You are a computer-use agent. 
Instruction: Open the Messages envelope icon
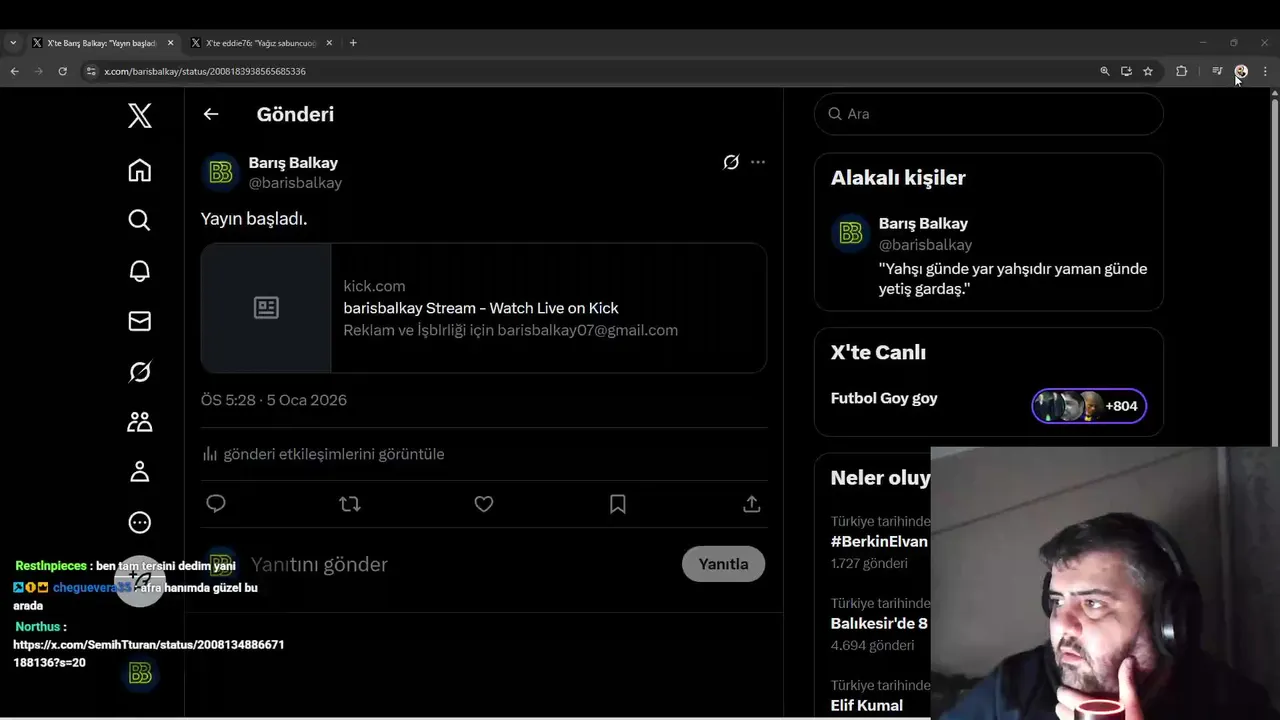140,321
